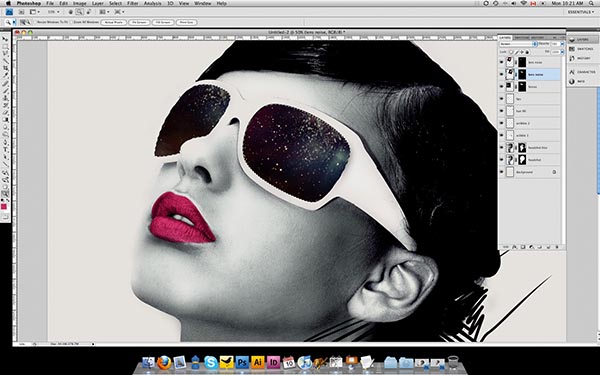
Task: Open the Window menu
Action: coord(202,3)
